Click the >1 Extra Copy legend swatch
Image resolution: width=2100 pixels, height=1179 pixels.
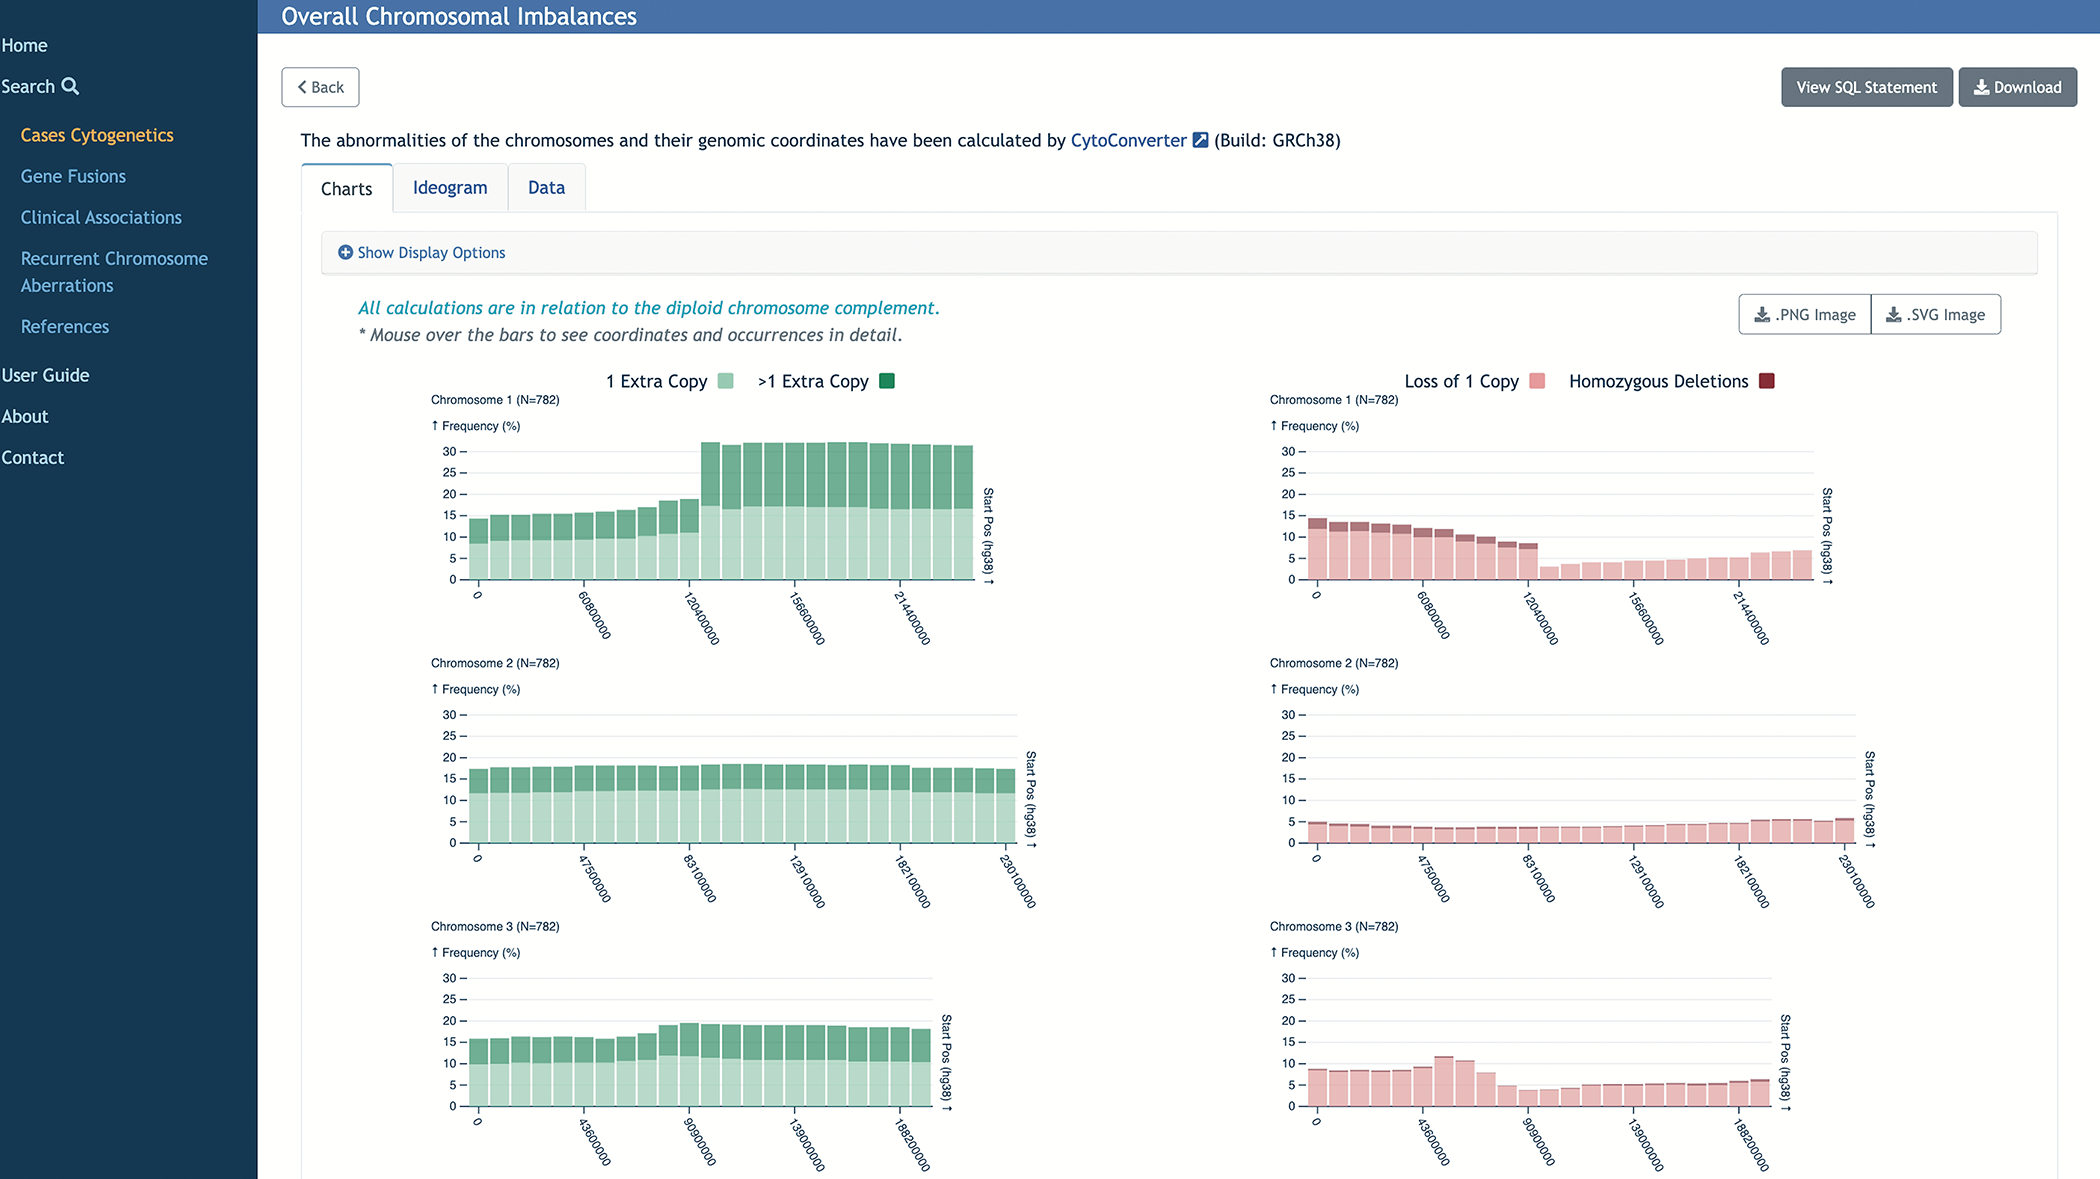[x=887, y=381]
